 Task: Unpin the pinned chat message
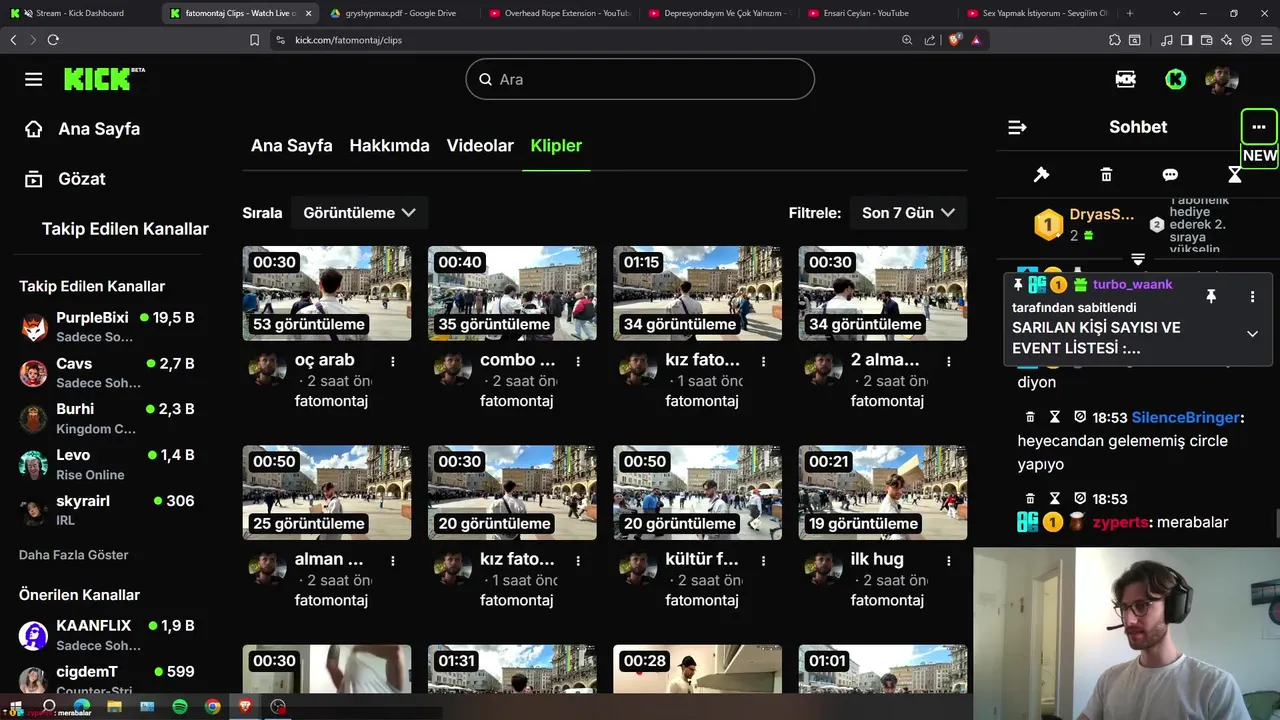(x=1211, y=297)
